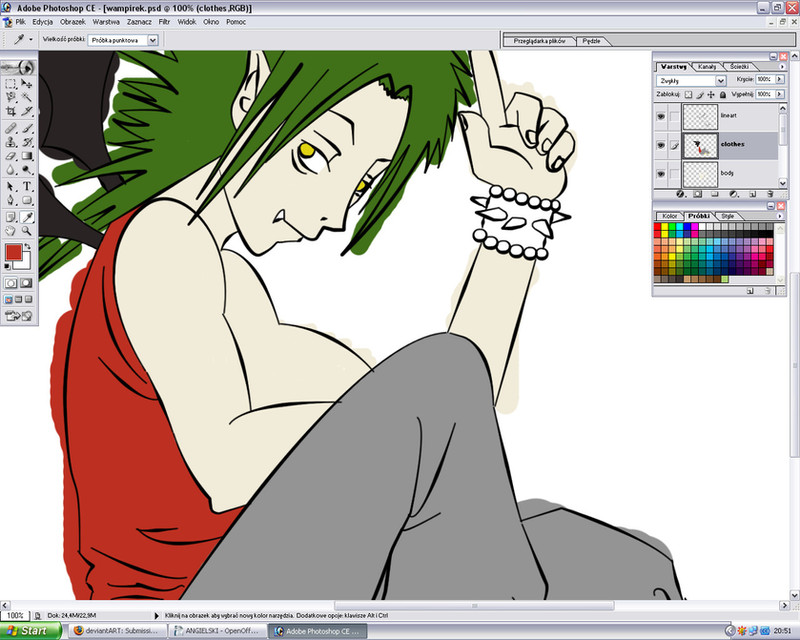Select the Healing Brush tool
The image size is (800, 640).
pos(11,128)
